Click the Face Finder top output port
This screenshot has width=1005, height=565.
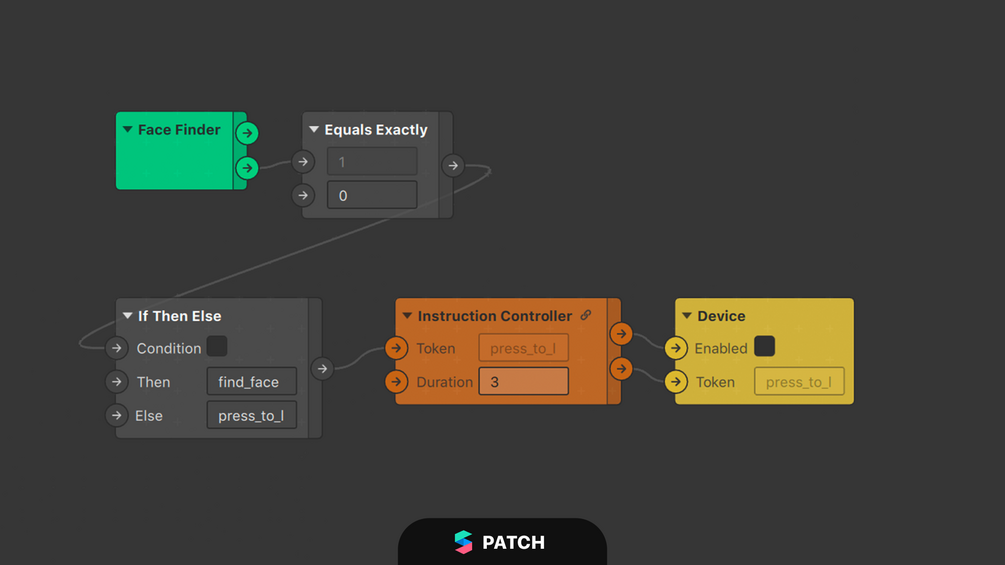tap(247, 133)
